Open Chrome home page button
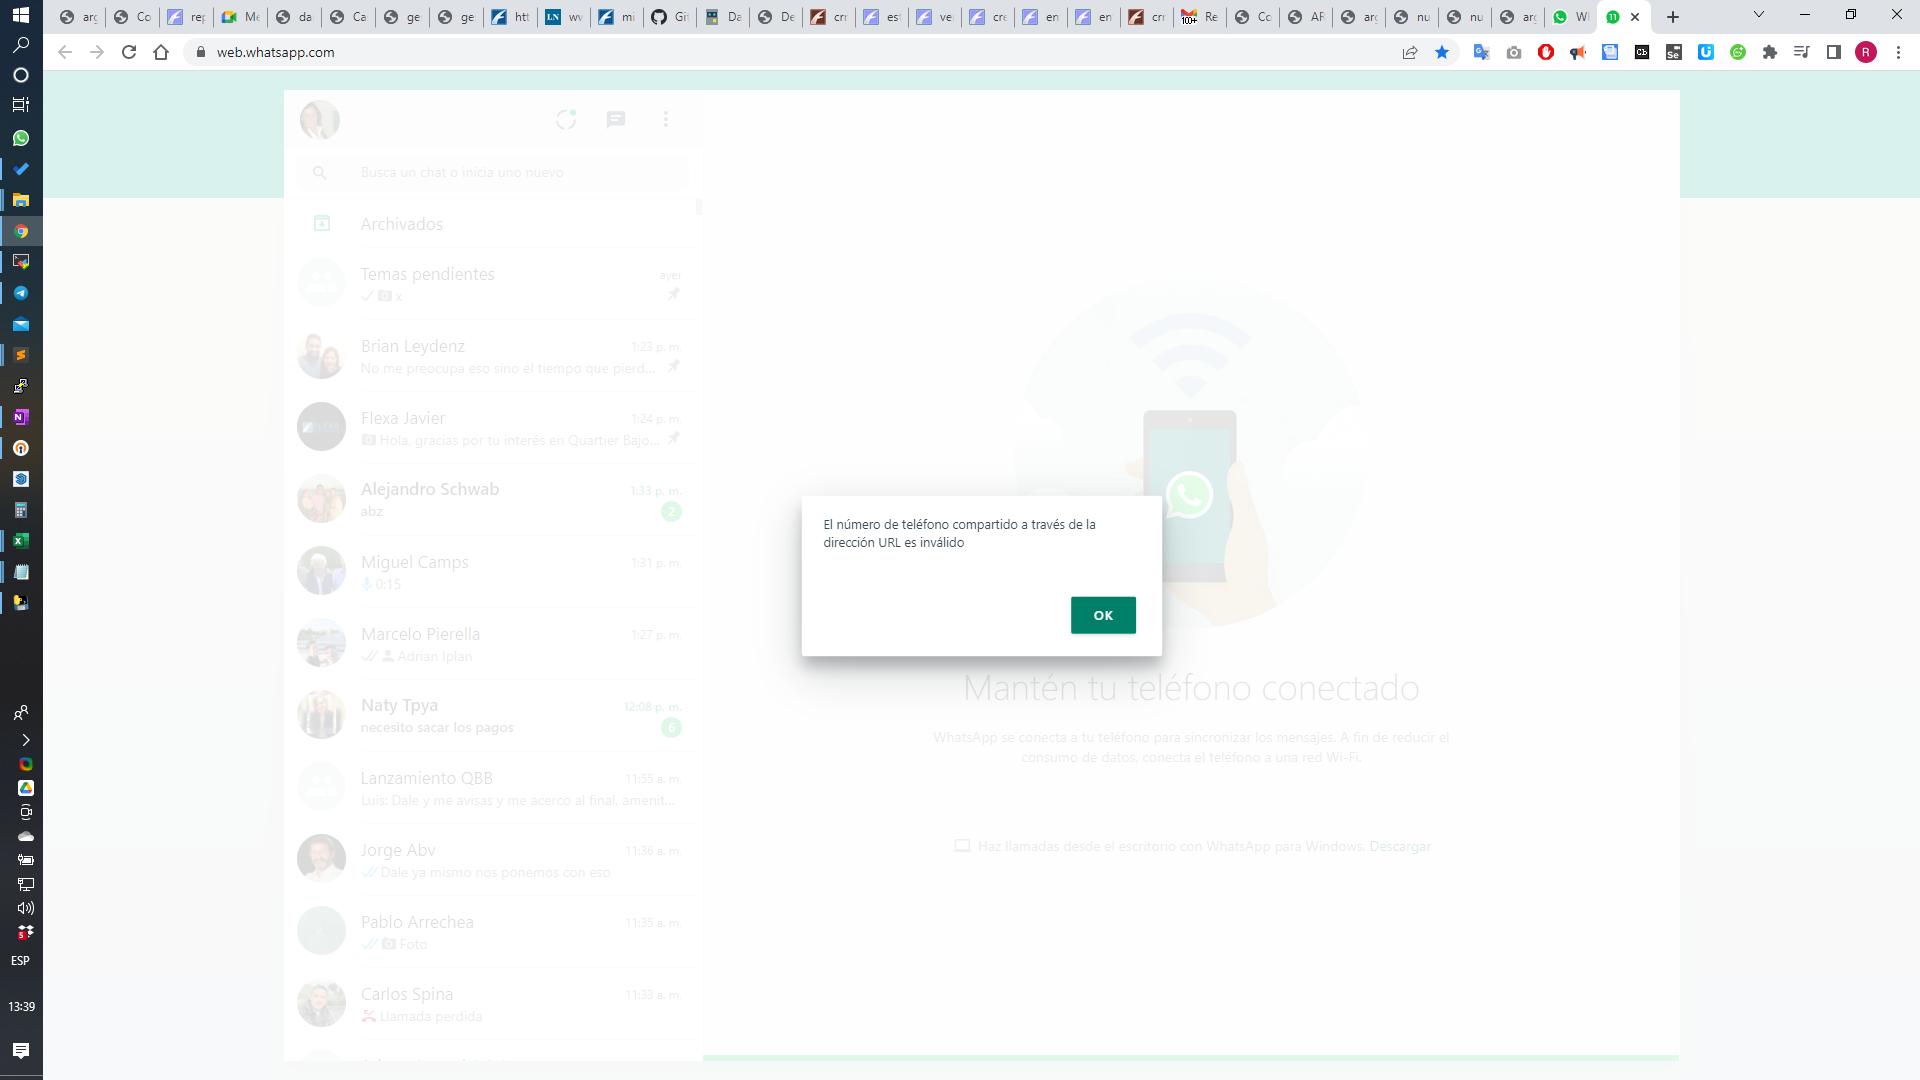Image resolution: width=1920 pixels, height=1080 pixels. (161, 52)
